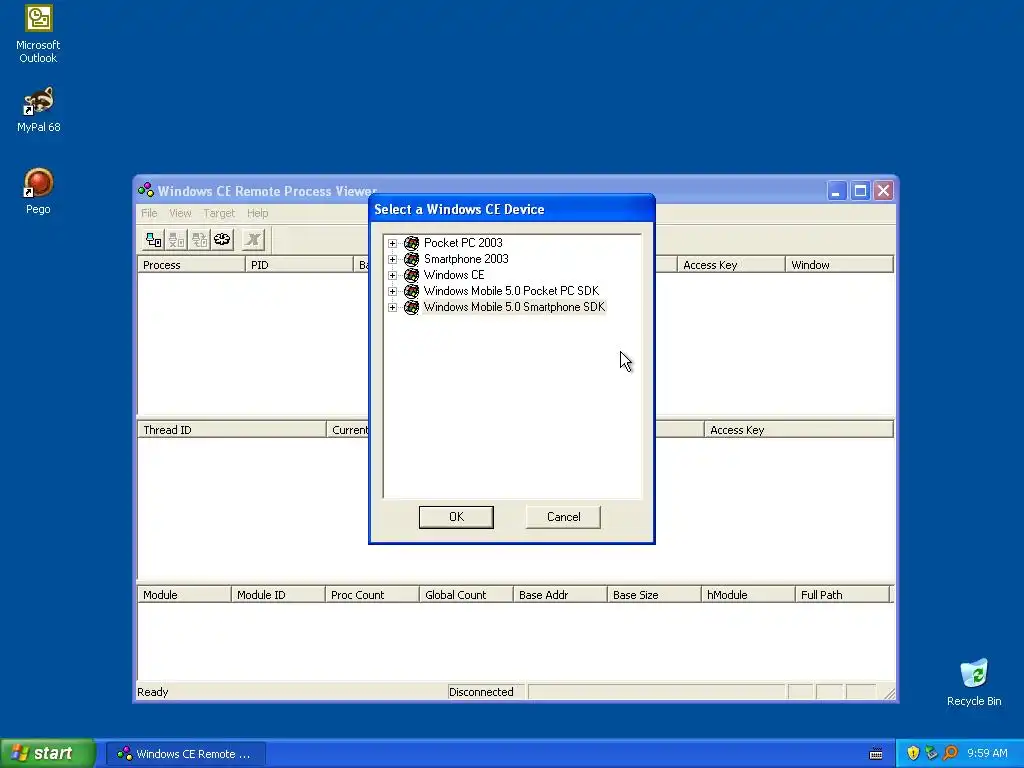The height and width of the screenshot is (768, 1024).
Task: Click the Pocket PC 2003 device icon
Action: click(411, 243)
